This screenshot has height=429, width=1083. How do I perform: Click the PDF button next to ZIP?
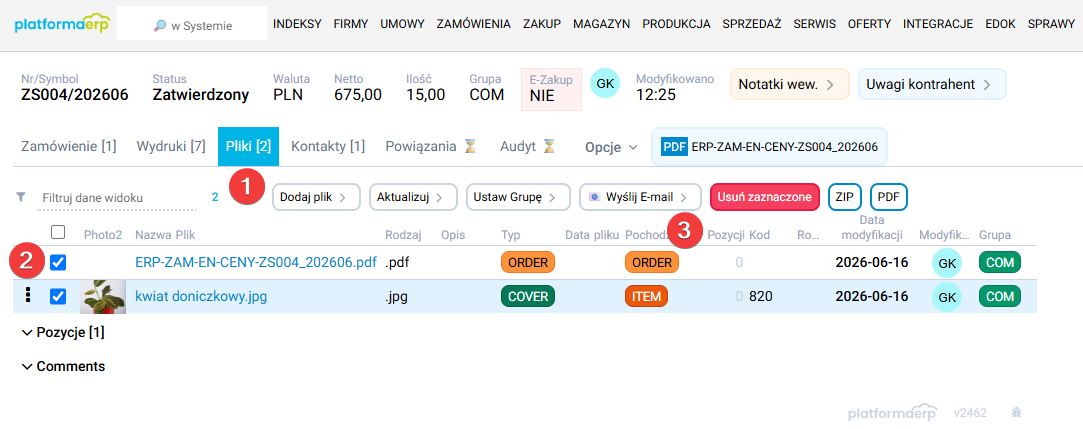(888, 197)
